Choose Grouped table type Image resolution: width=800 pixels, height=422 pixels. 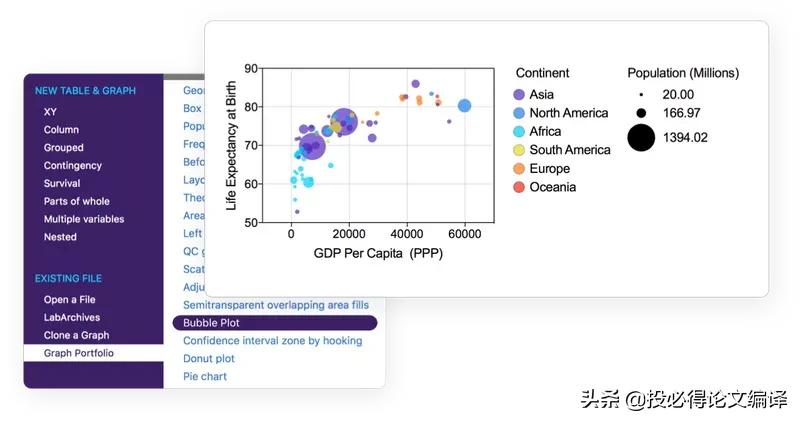click(x=64, y=148)
